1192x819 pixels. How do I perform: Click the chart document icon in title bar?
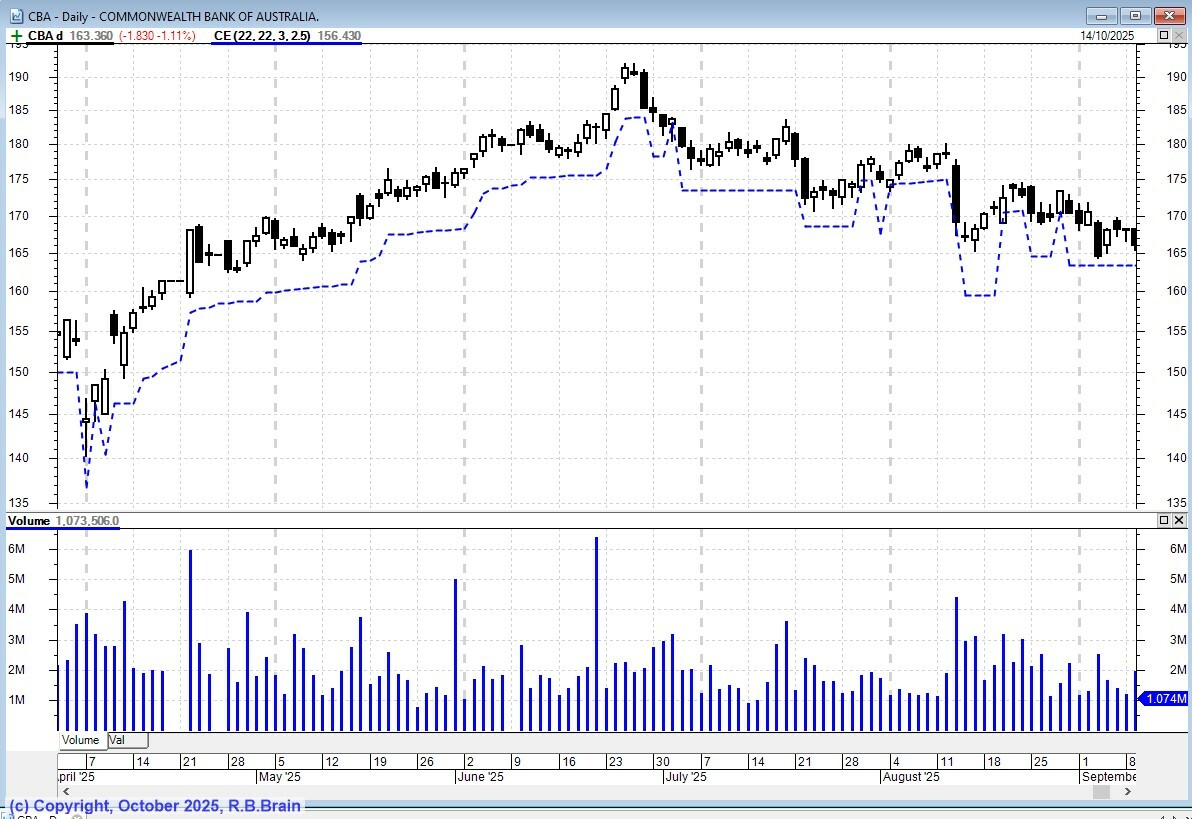coord(15,16)
